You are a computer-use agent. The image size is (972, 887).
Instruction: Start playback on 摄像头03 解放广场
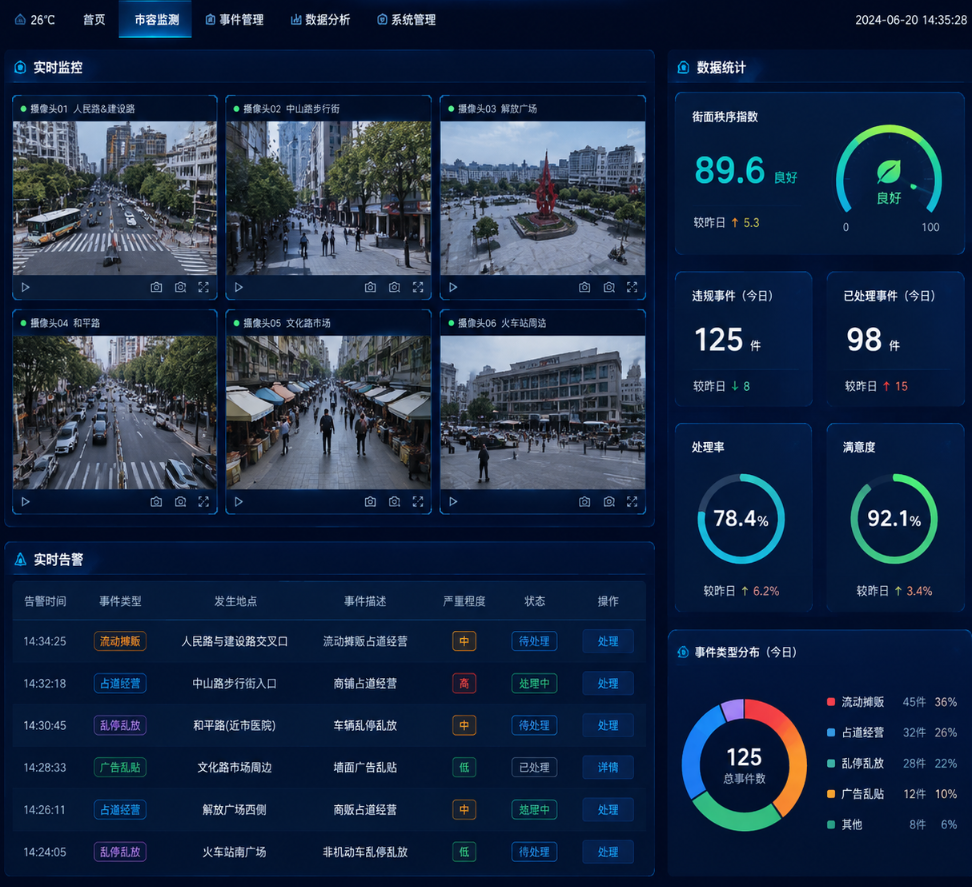[x=453, y=288]
